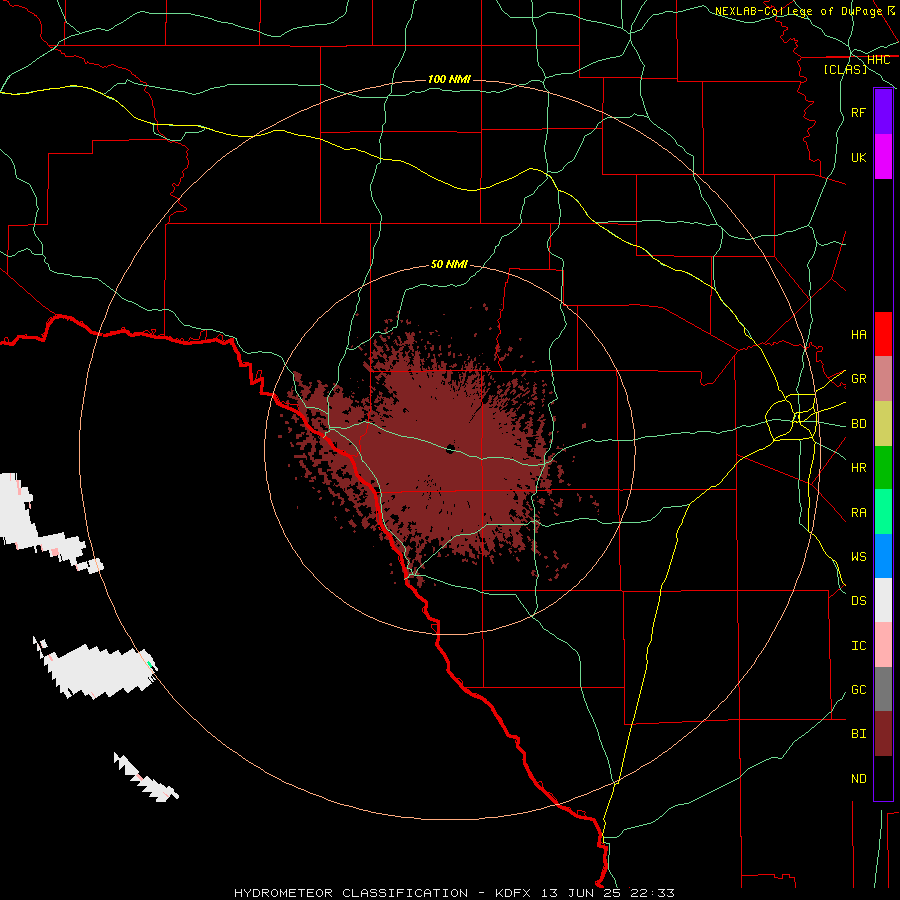Click the ND legend label

point(858,779)
